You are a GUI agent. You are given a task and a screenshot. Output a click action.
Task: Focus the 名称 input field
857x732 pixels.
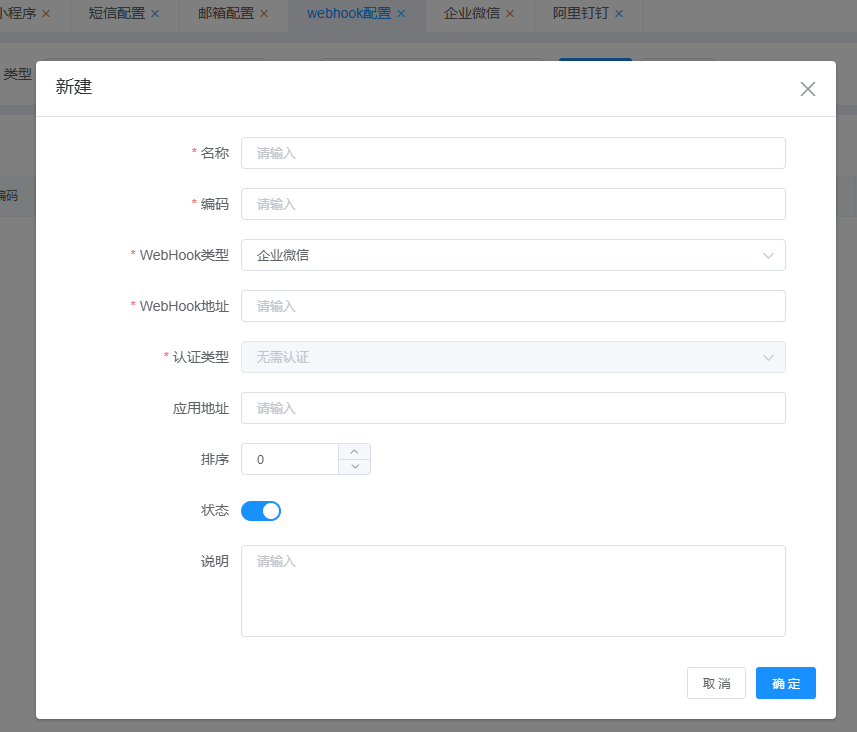coord(512,153)
